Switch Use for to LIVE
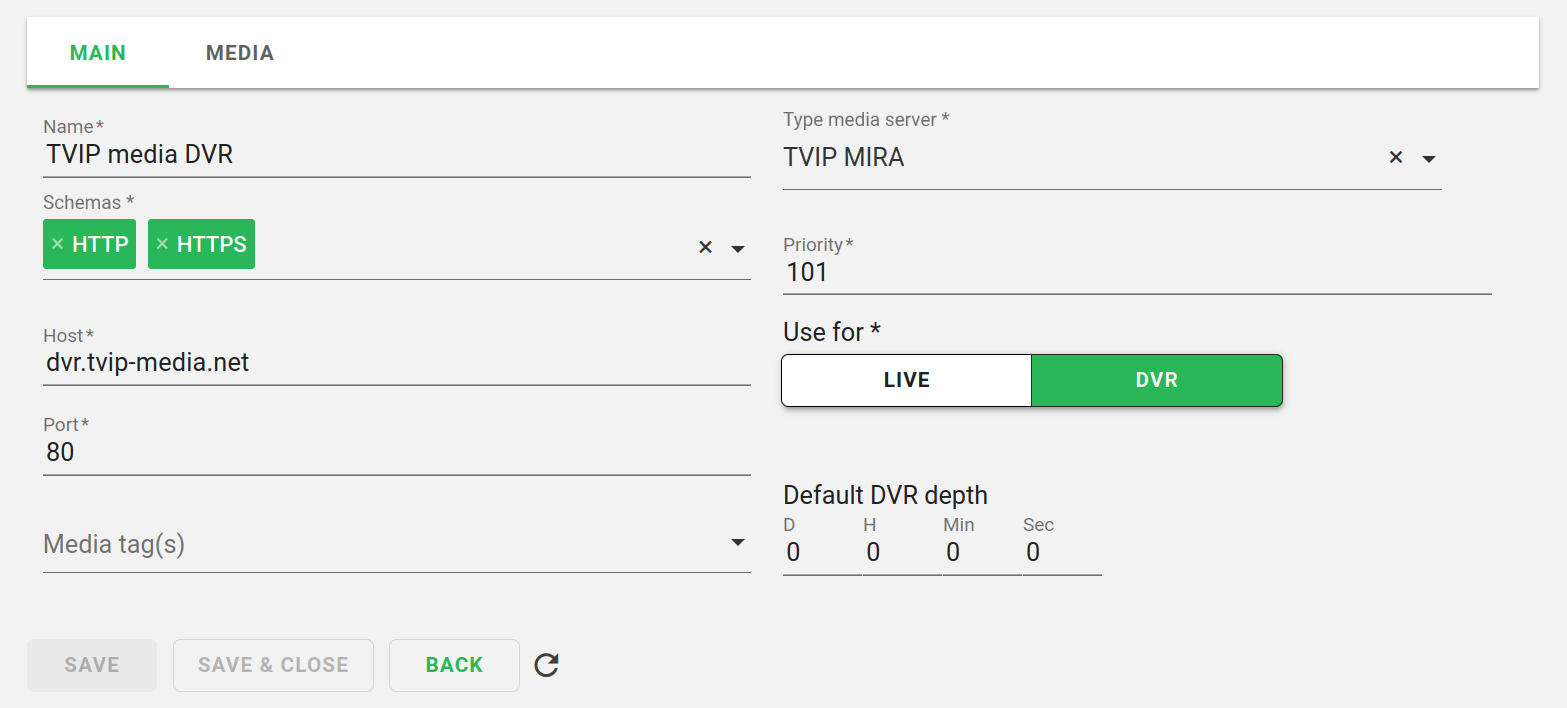The image size is (1567, 708). [x=906, y=380]
